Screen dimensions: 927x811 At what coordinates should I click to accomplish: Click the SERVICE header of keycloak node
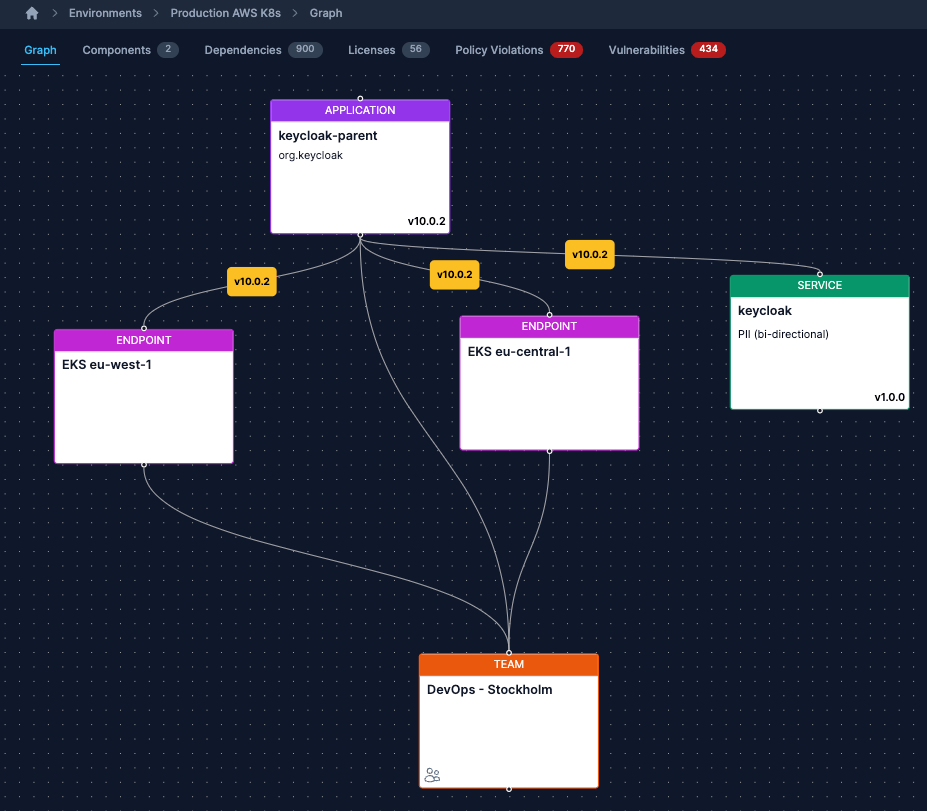[819, 286]
